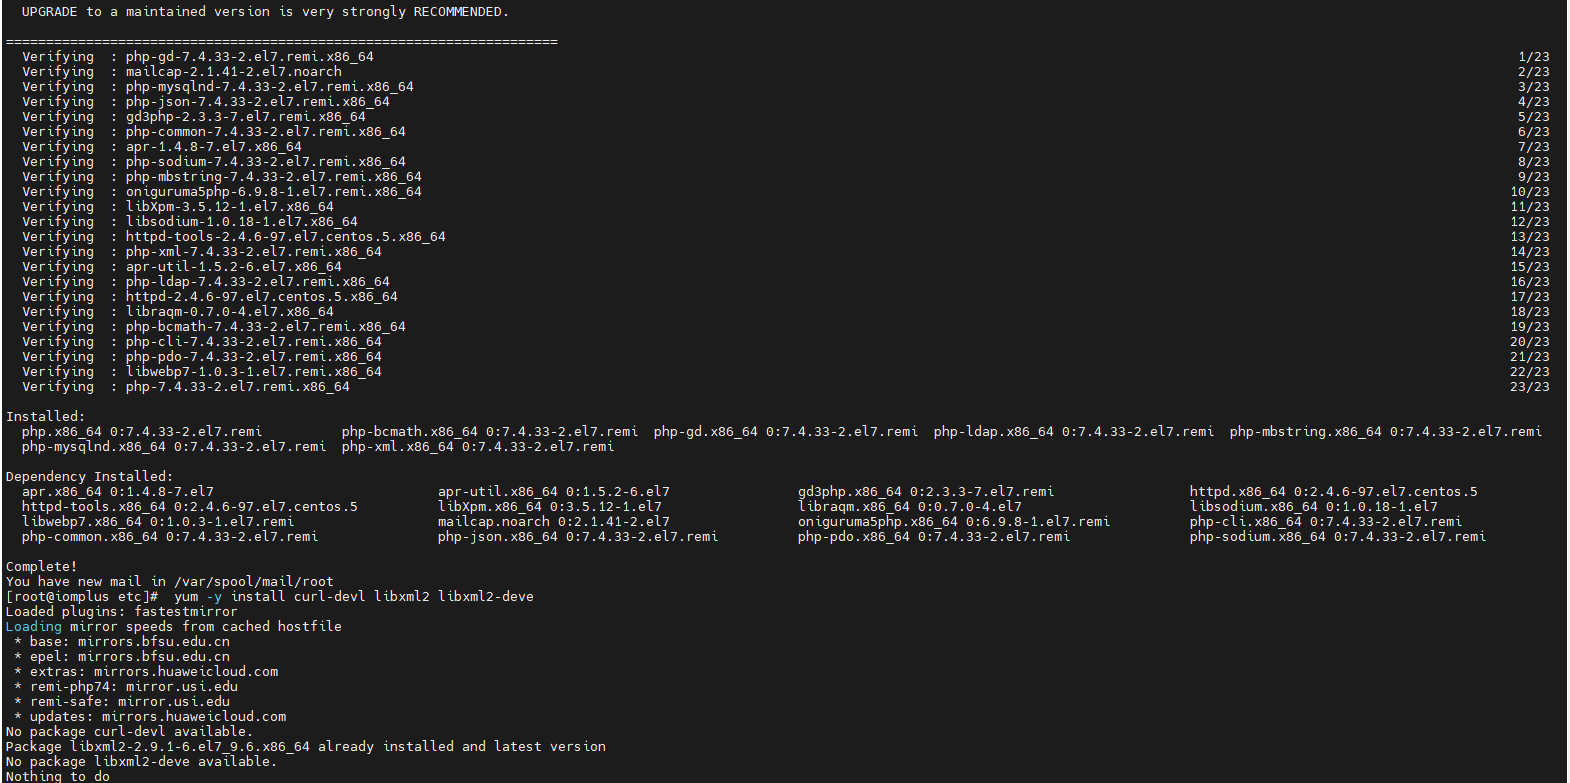Click the 'Complete!' status message
This screenshot has width=1570, height=783.
click(x=41, y=566)
